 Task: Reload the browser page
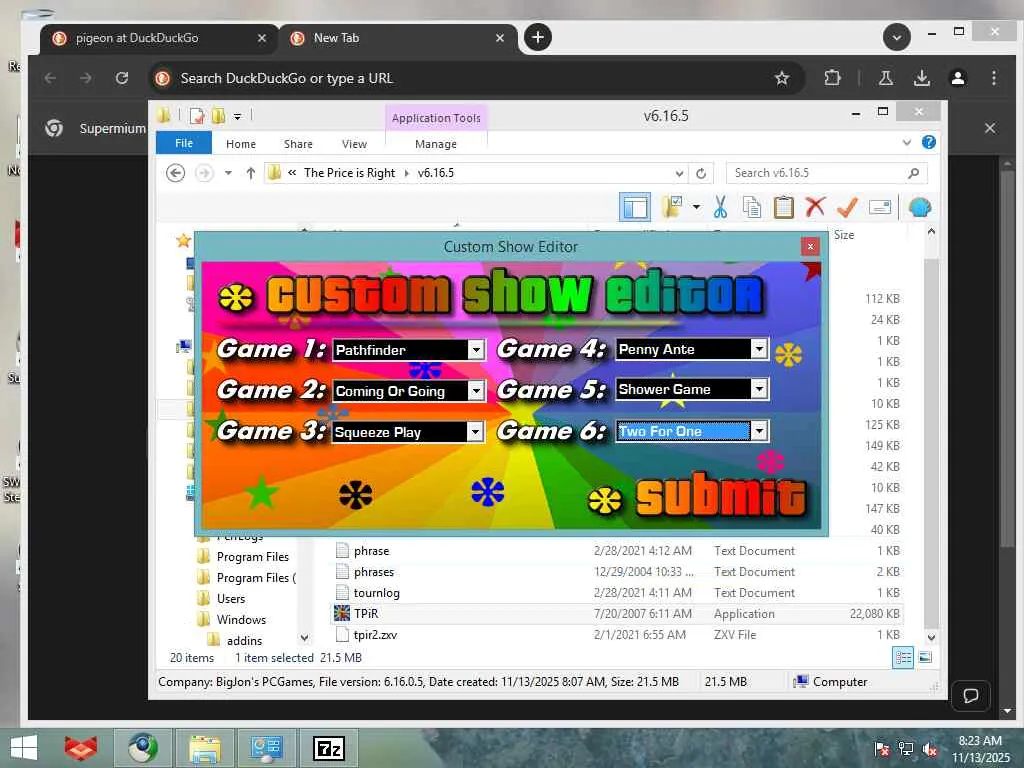(121, 78)
